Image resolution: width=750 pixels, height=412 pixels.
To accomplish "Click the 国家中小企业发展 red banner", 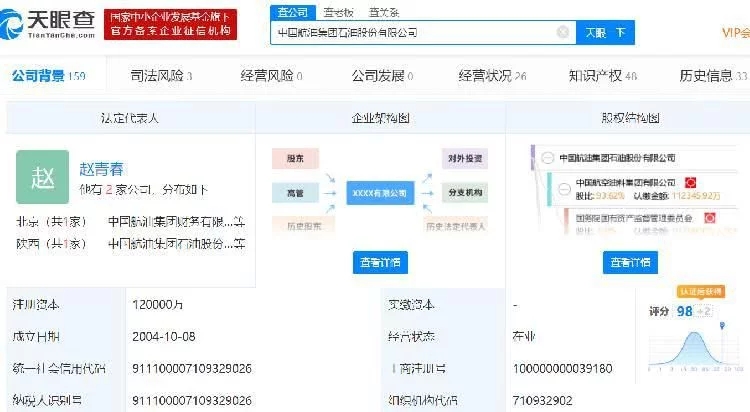I will click(170, 24).
